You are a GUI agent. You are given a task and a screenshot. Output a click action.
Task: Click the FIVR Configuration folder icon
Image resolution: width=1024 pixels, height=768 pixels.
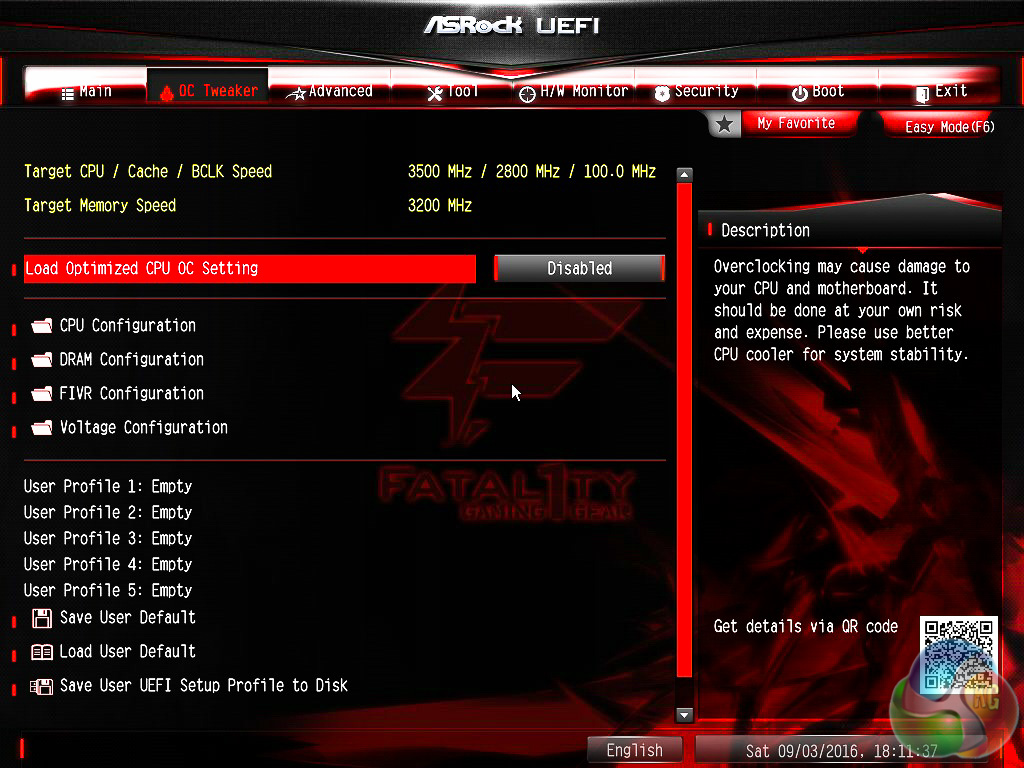[x=42, y=393]
